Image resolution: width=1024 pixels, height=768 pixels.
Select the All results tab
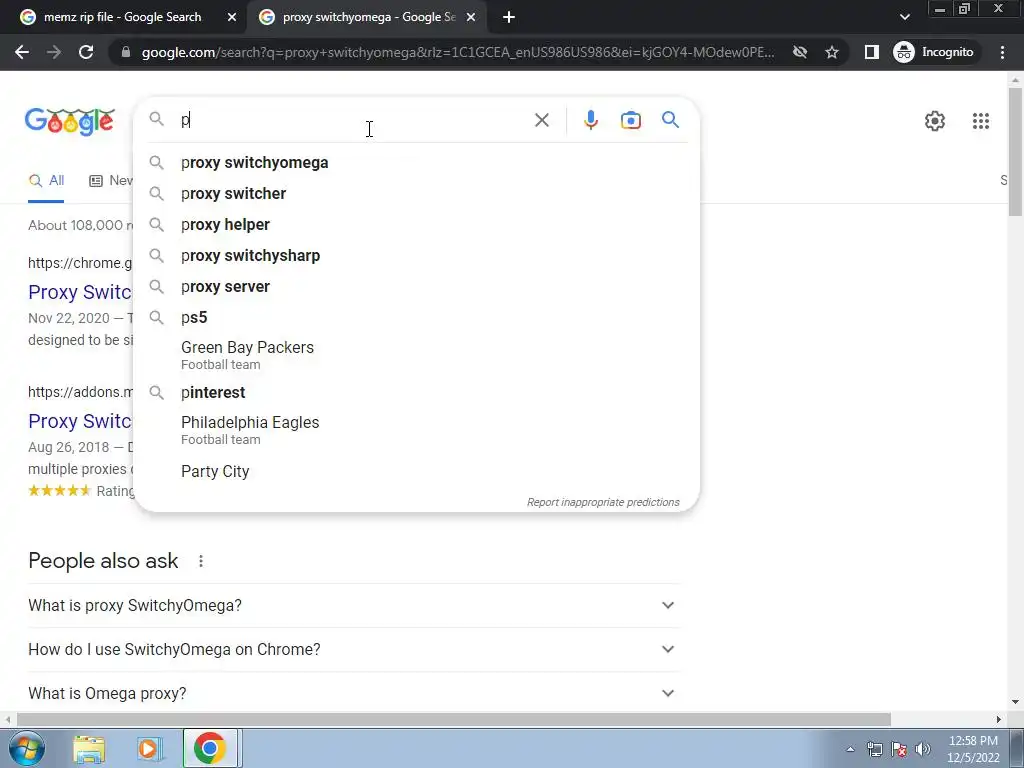point(46,181)
